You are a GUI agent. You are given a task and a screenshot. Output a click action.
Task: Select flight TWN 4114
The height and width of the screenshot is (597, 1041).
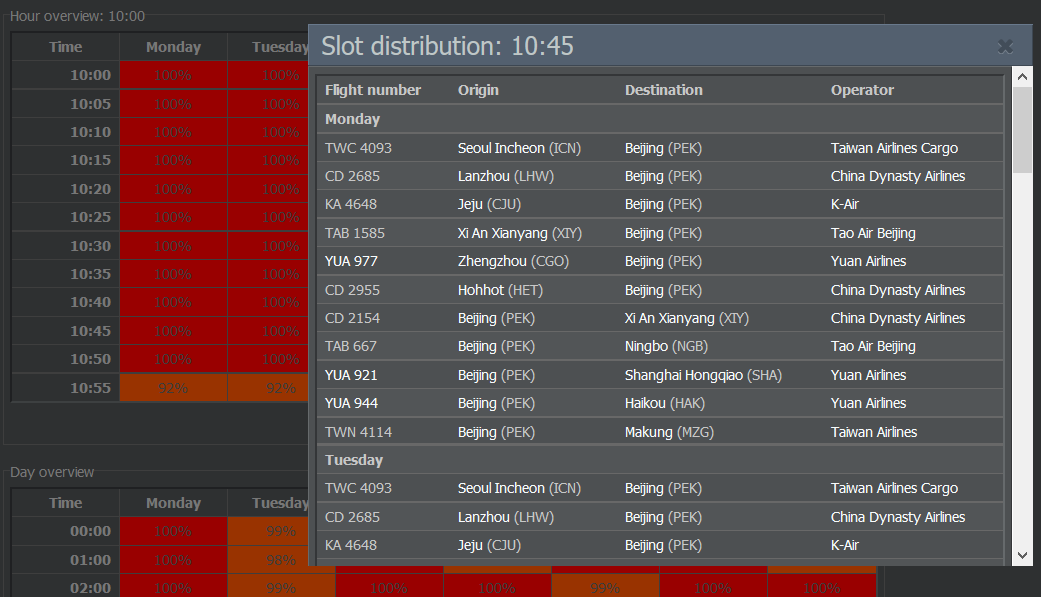pos(358,432)
